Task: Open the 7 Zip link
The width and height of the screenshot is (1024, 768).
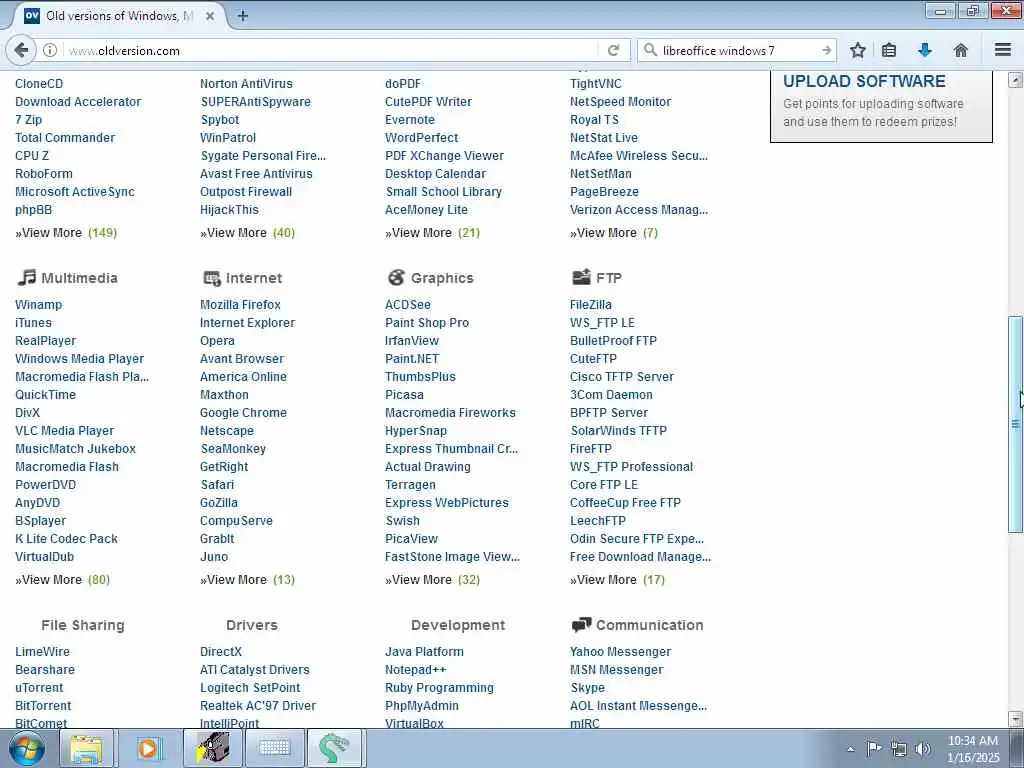Action: point(29,120)
